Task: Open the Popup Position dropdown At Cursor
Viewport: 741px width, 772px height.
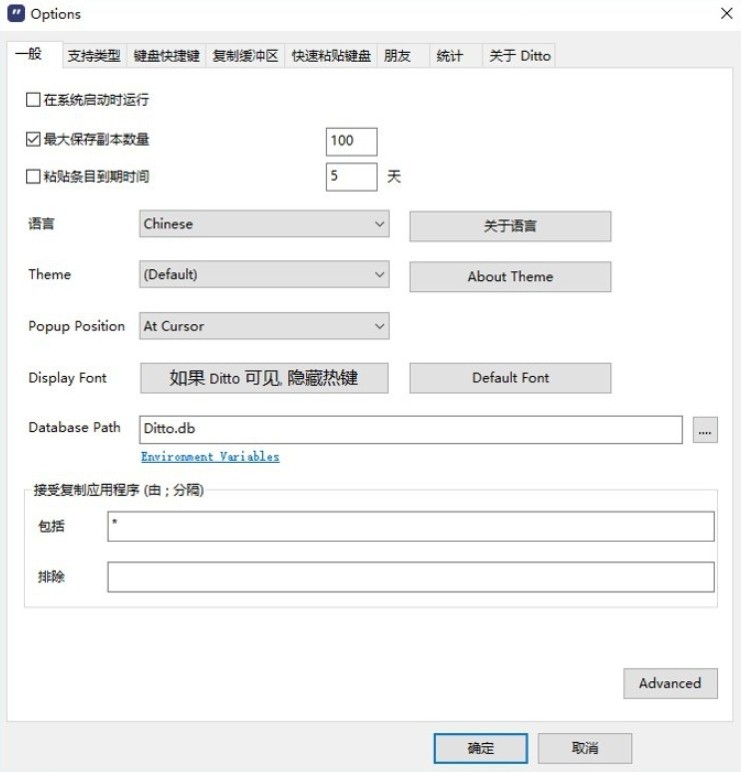Action: tap(264, 326)
